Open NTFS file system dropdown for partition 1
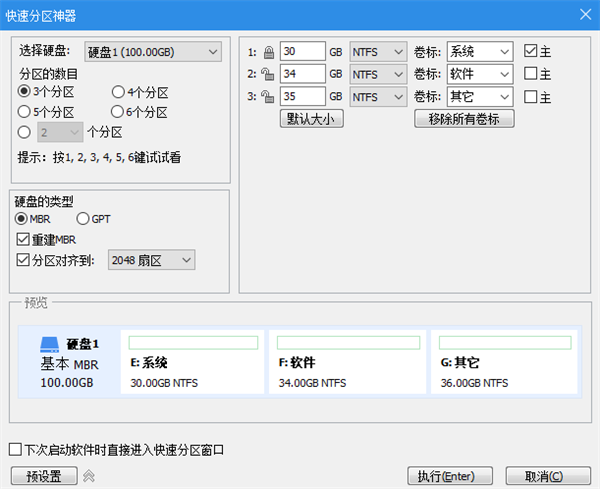The height and width of the screenshot is (489, 600). tap(378, 52)
